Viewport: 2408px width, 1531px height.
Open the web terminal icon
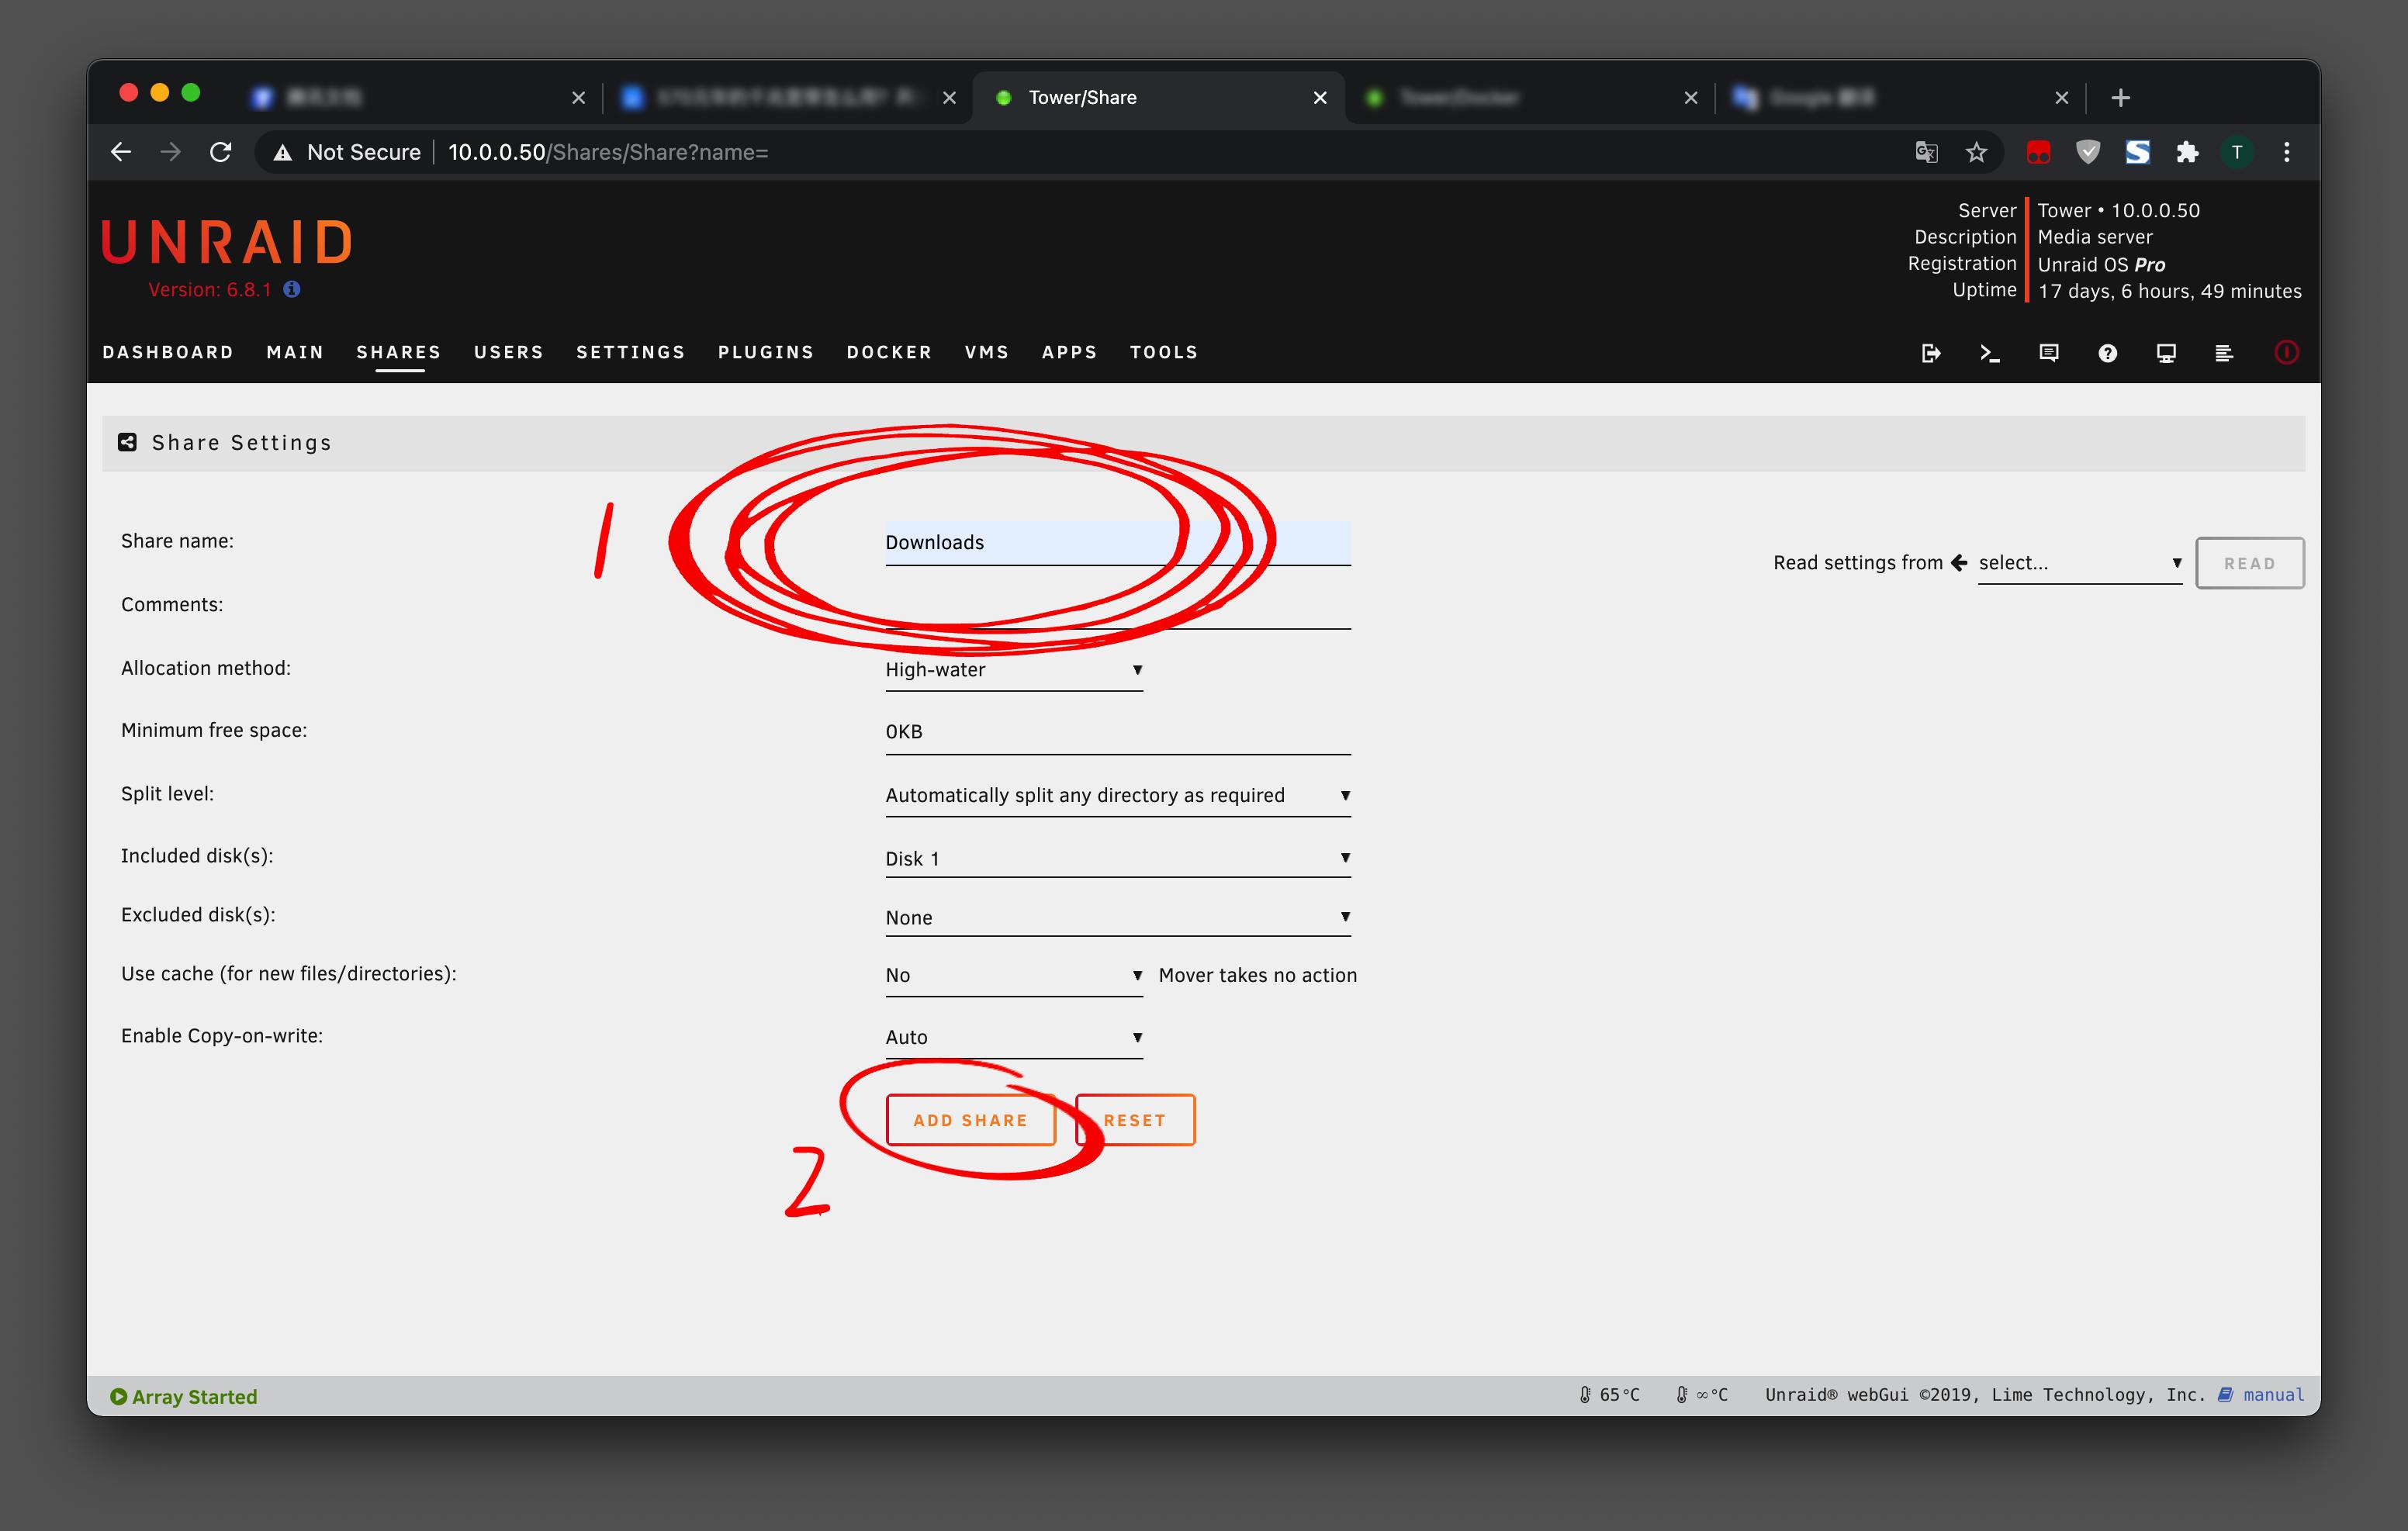pyautogui.click(x=1989, y=353)
